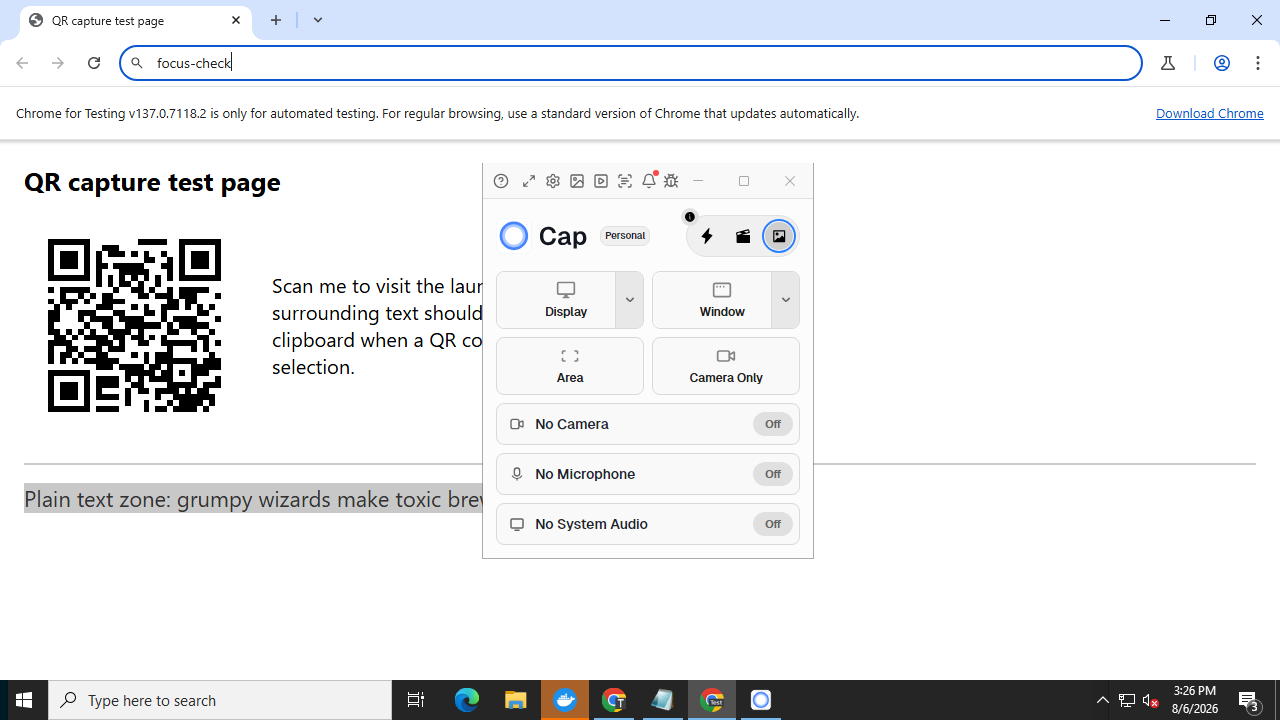Toggle the system audio Off switch
1280x720 pixels.
pos(773,524)
